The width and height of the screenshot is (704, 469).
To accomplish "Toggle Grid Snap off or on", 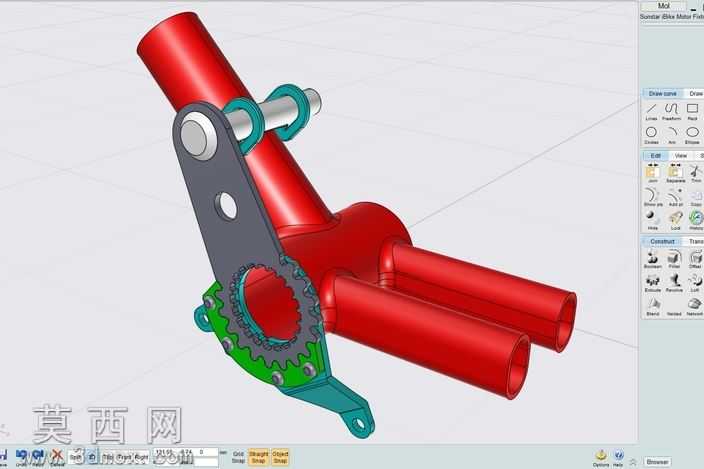I will 238,457.
